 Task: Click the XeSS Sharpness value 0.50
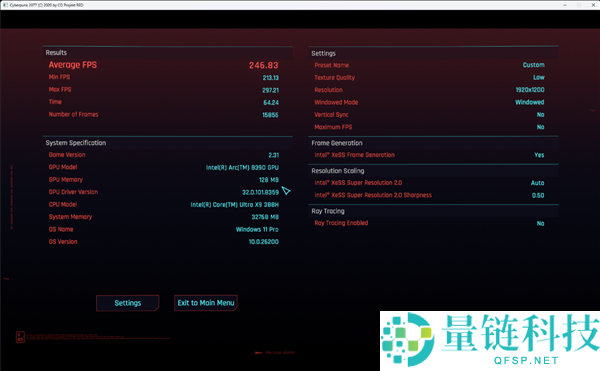click(x=538, y=195)
